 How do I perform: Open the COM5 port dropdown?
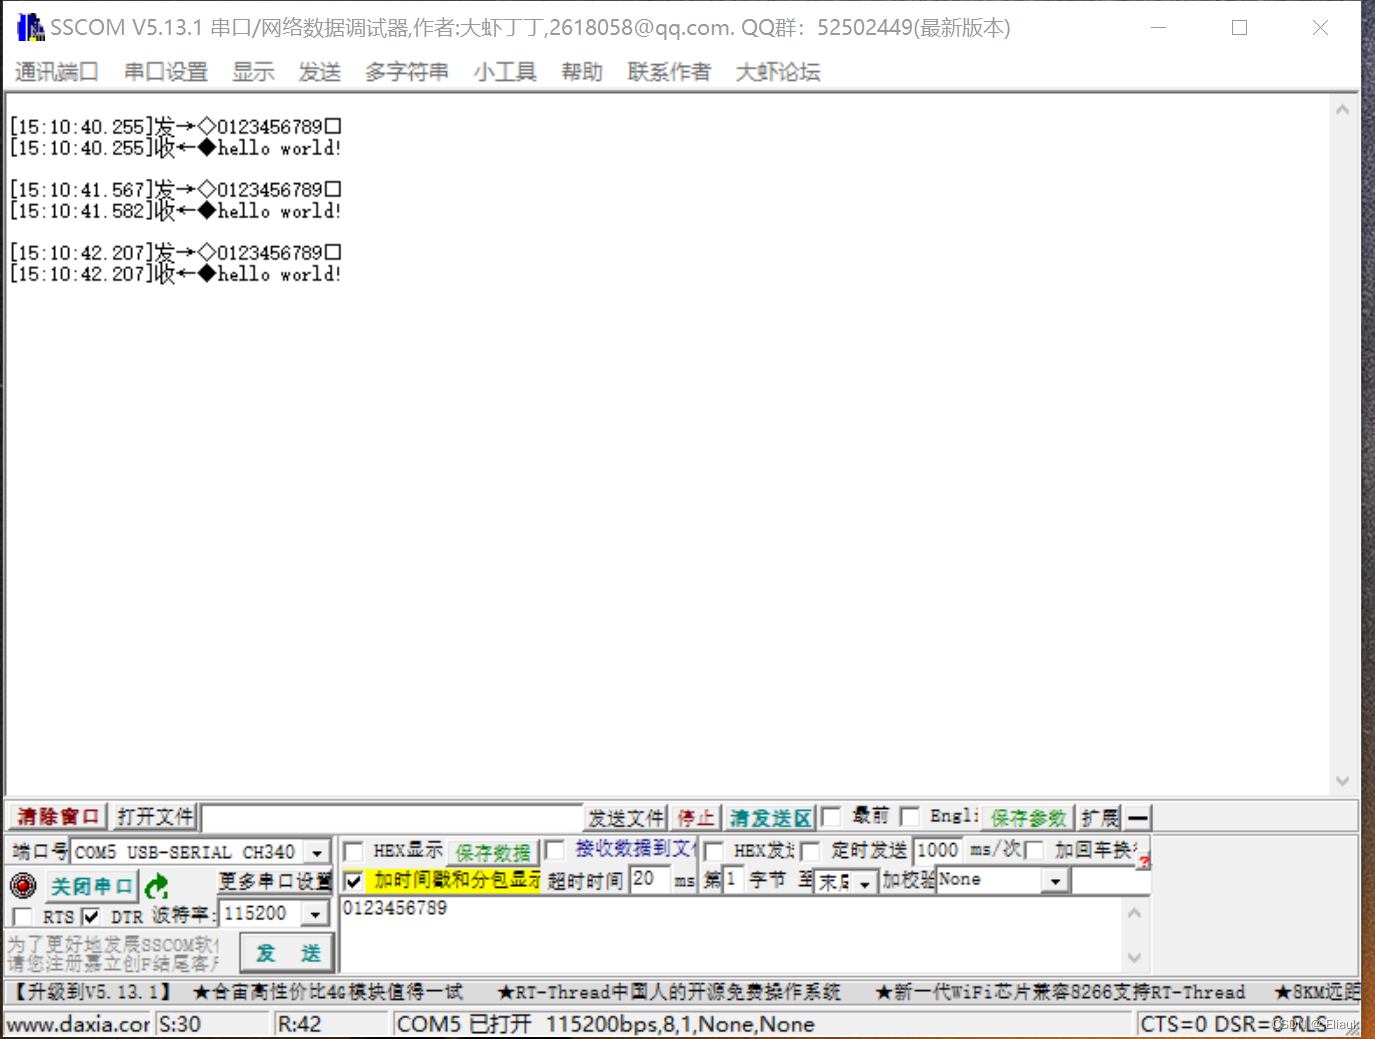[x=318, y=852]
